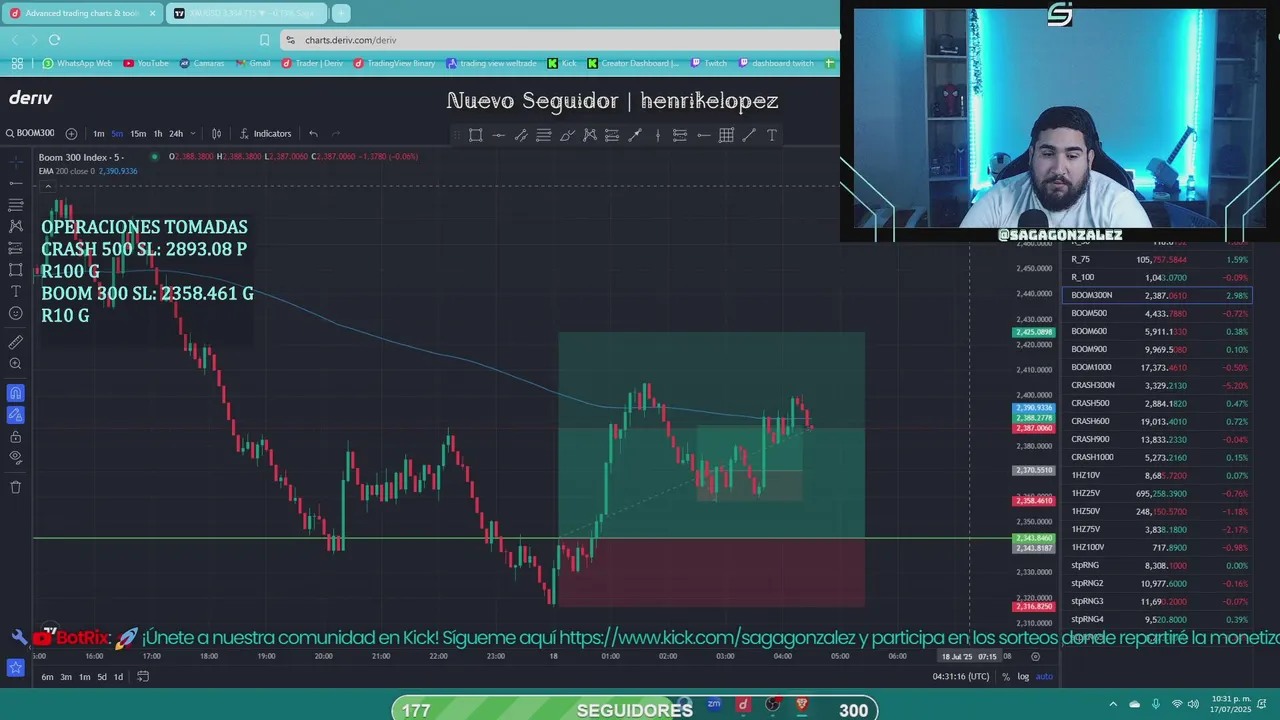
Task: Select the rectangle shape tool in sidebar
Action: click(15, 270)
